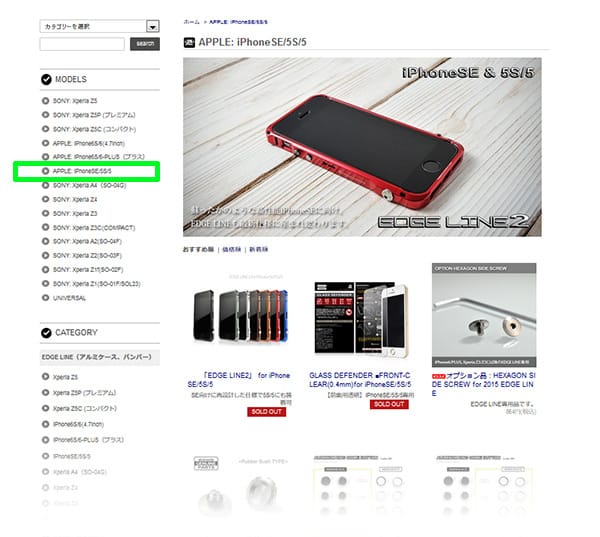Click bullet icon beside UNIVERSAL model
Screen dimensions: 600x537
point(46,298)
